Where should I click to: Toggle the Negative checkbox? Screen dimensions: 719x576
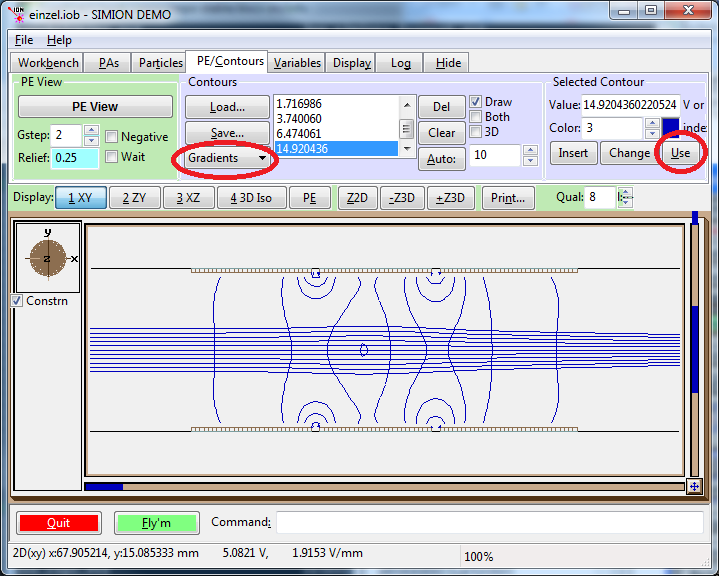[x=111, y=137]
